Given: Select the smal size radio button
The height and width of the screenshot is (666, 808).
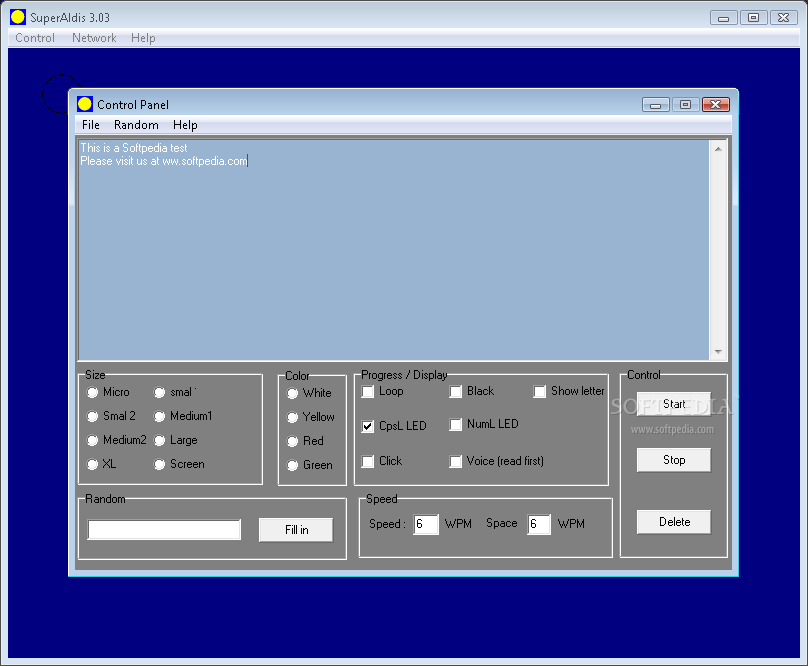Looking at the screenshot, I should point(159,392).
